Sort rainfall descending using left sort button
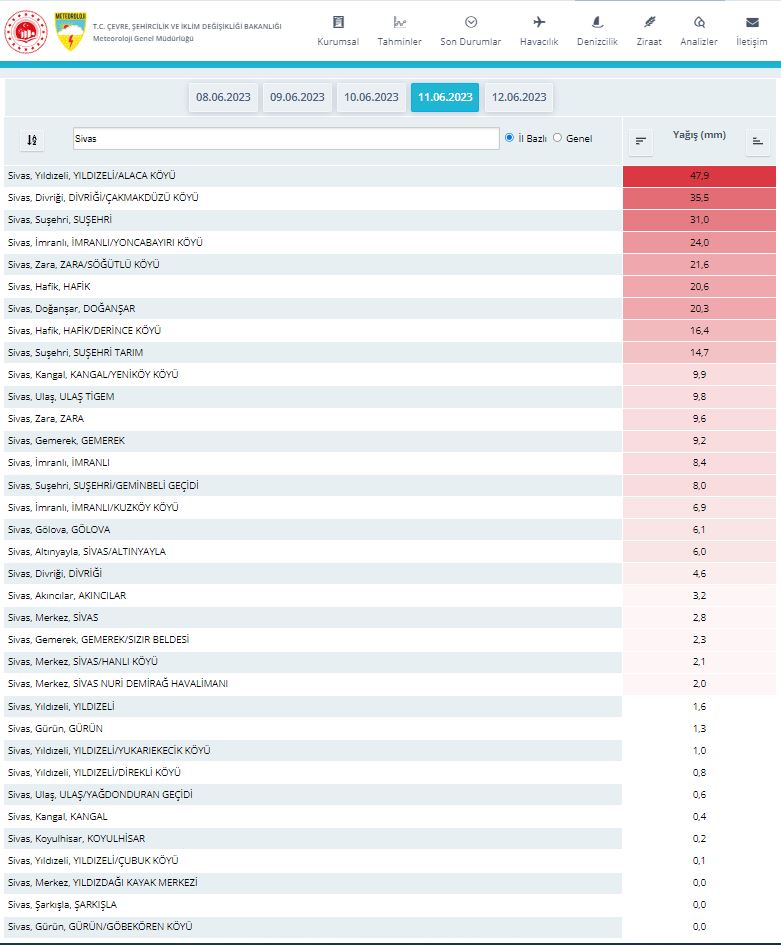The height and width of the screenshot is (945, 781). point(641,142)
